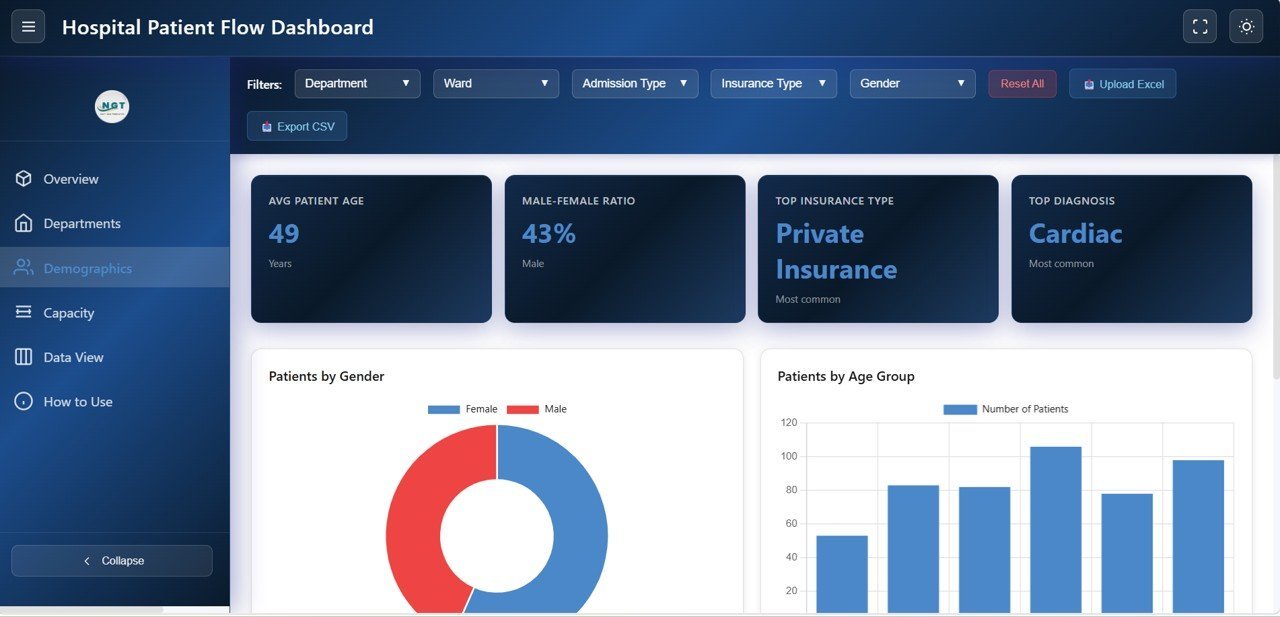Toggle fullscreen mode icon

1199,27
